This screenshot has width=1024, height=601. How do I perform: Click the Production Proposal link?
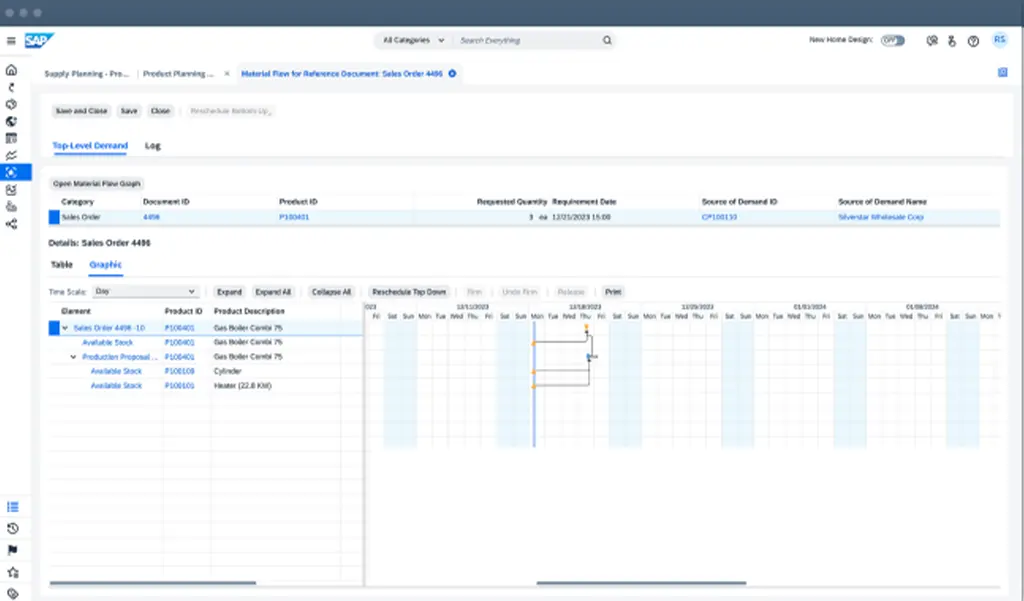click(x=120, y=357)
